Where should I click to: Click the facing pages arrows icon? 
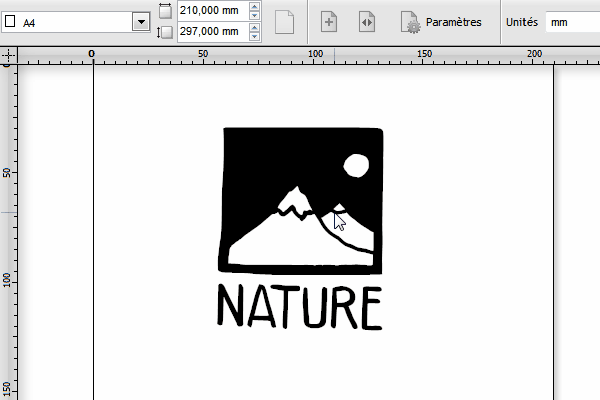click(367, 22)
